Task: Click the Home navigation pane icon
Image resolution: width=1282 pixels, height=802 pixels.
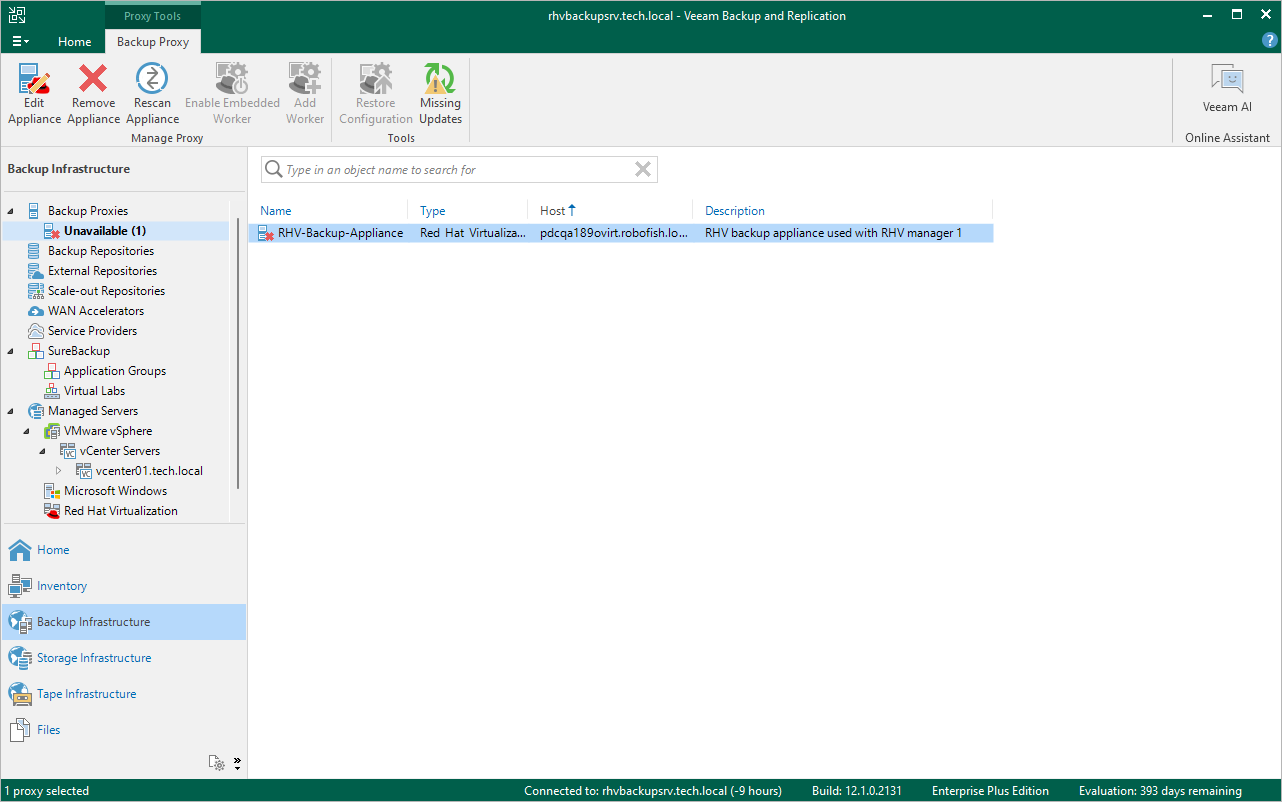Action: click(20, 550)
